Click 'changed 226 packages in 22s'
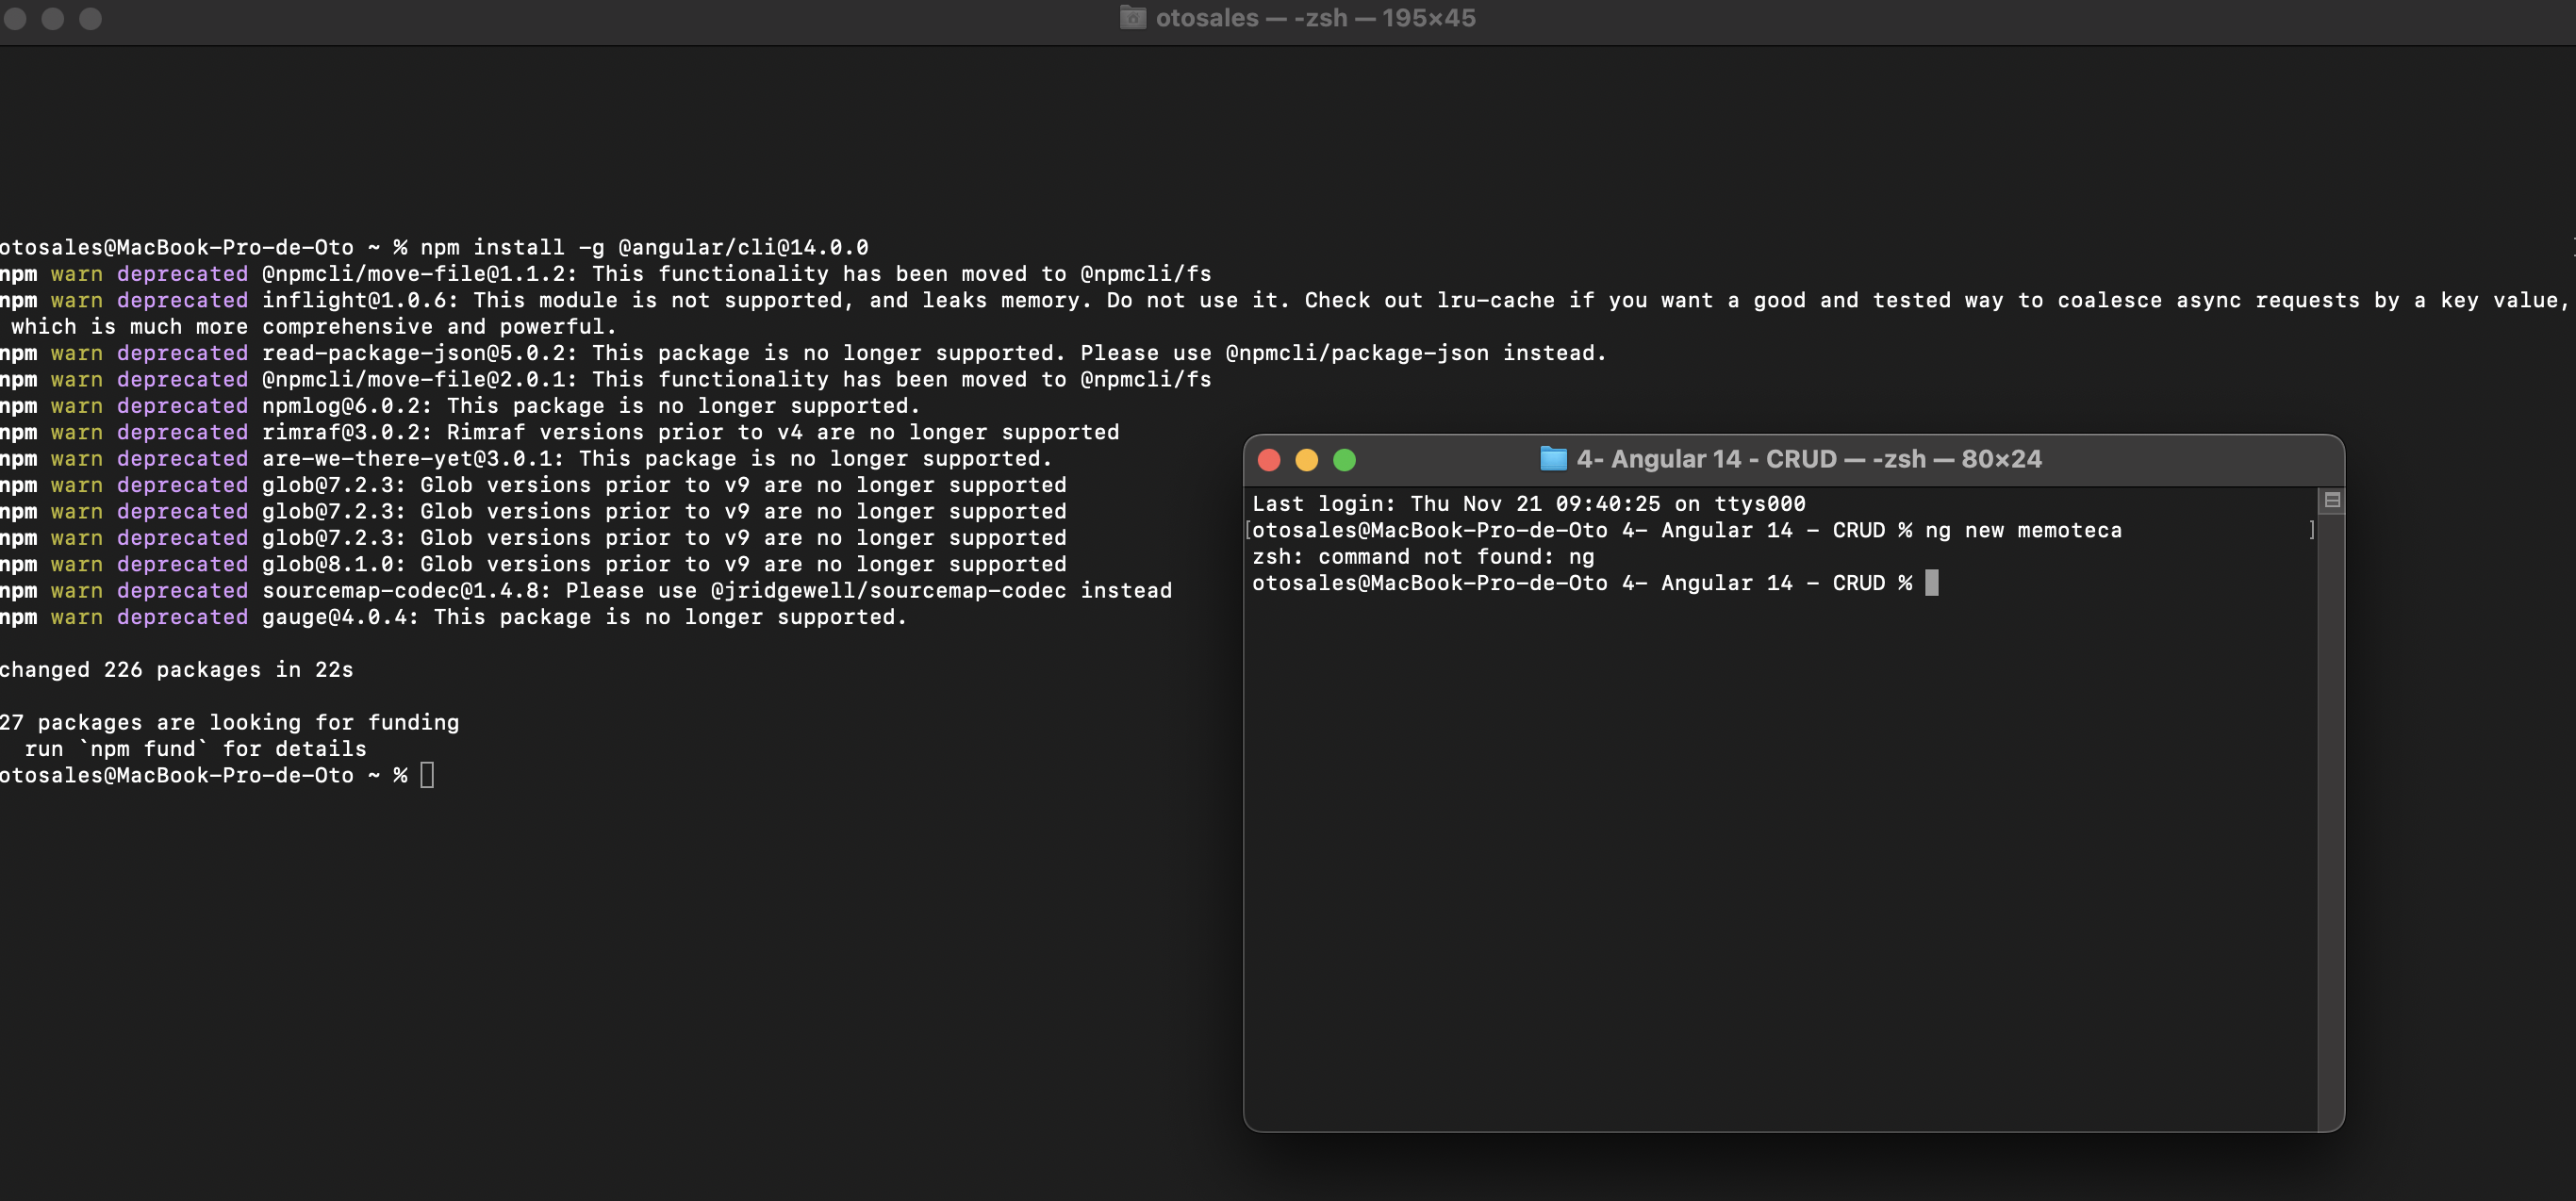2576x1201 pixels. pyautogui.click(x=177, y=670)
